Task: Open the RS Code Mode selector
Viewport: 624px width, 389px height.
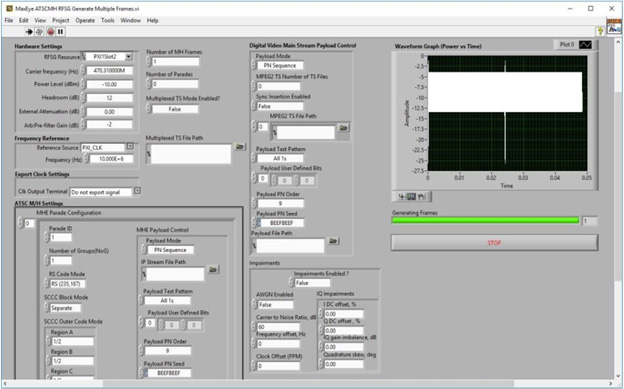Action: point(67,284)
